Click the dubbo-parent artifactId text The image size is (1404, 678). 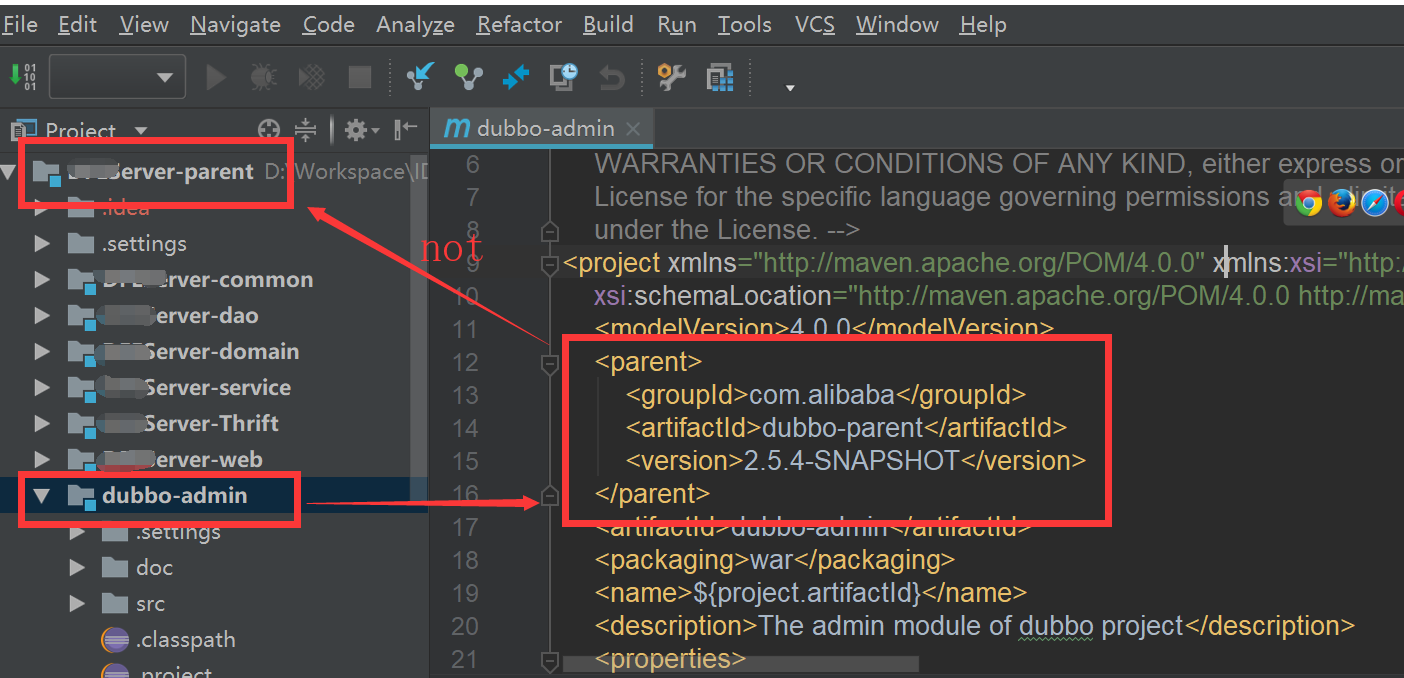tap(842, 428)
